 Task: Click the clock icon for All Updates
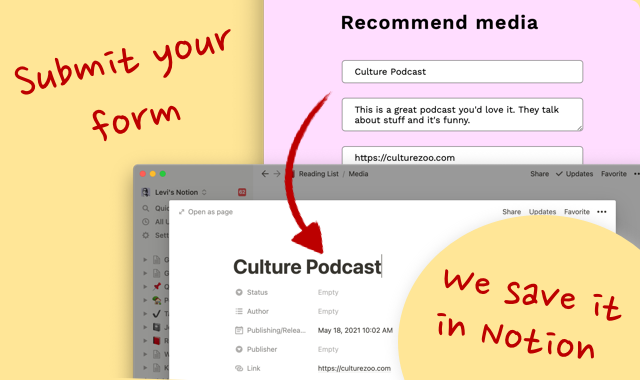click(x=146, y=222)
